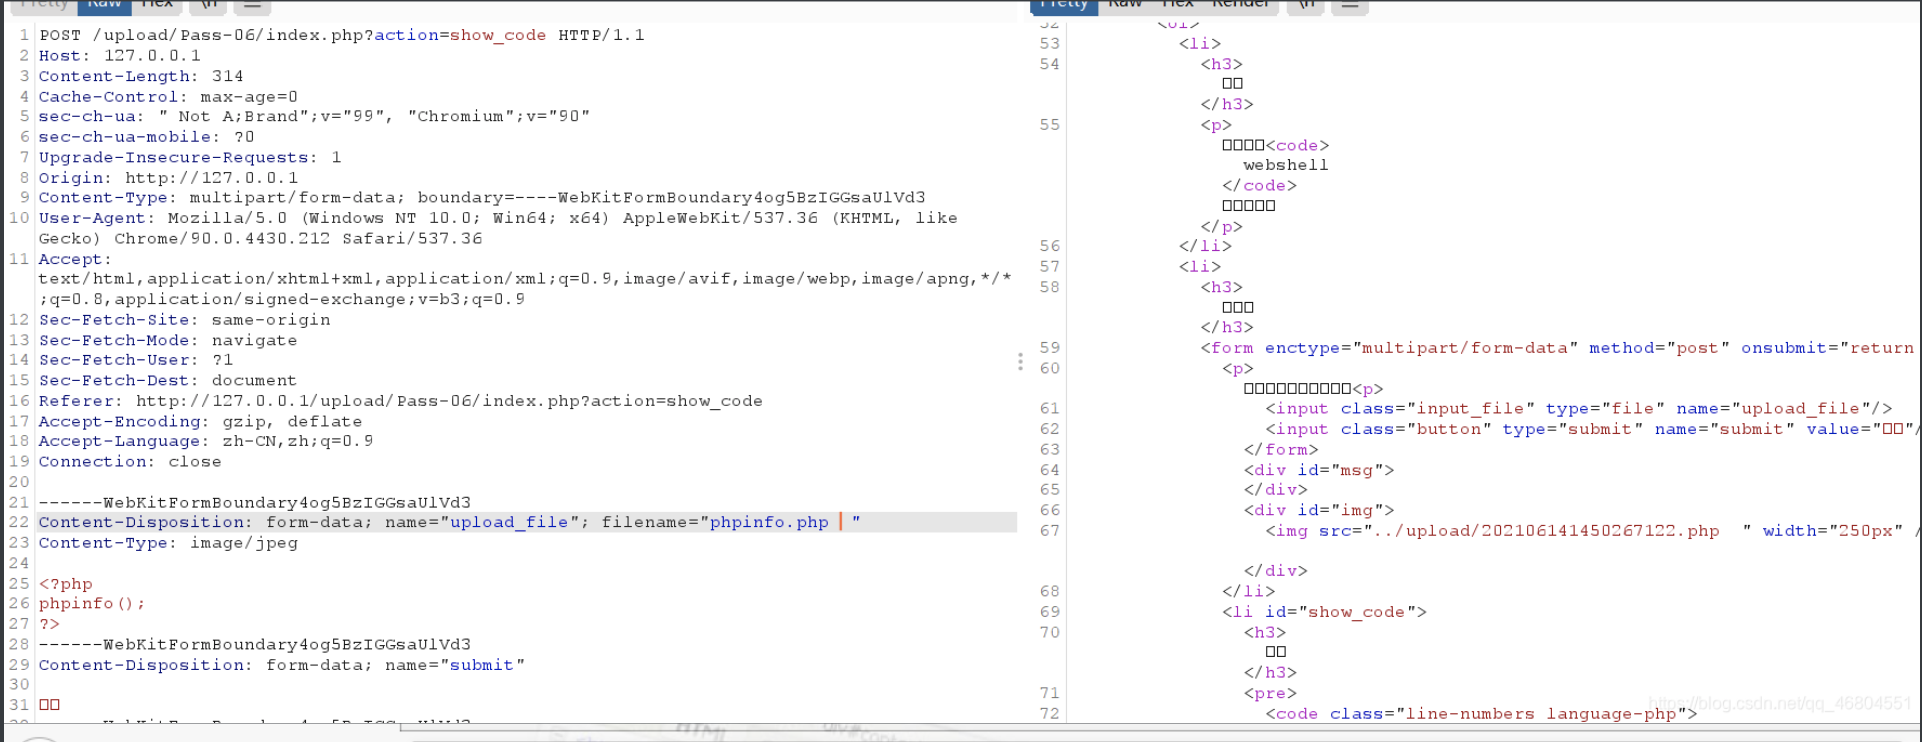Screen dimensions: 1922x742
Task: Click the Accept-Encoding: gzip, deflate header
Action: 200,421
